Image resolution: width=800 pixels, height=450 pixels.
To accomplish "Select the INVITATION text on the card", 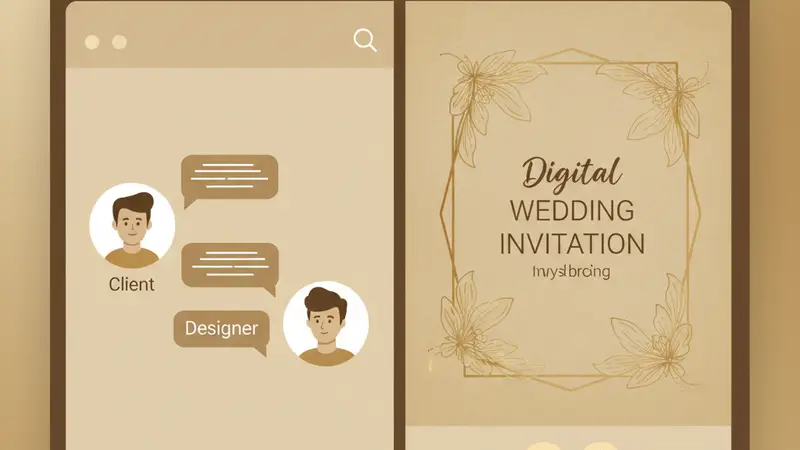I will [x=572, y=244].
